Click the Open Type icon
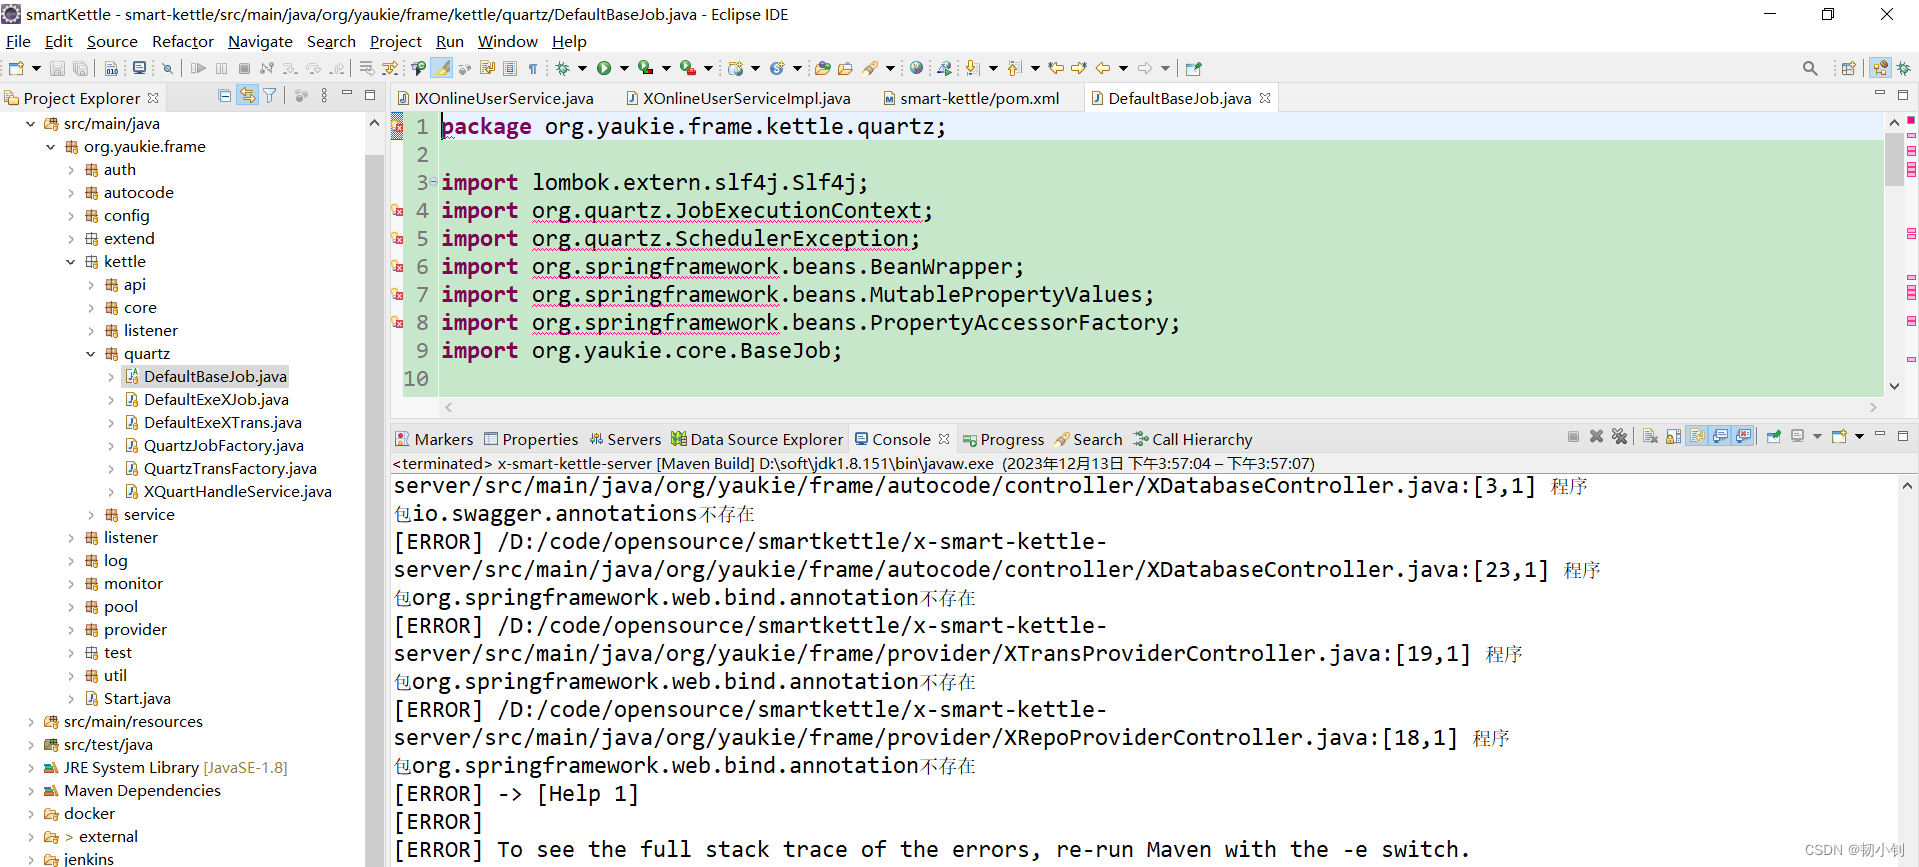The width and height of the screenshot is (1919, 867). coord(822,68)
